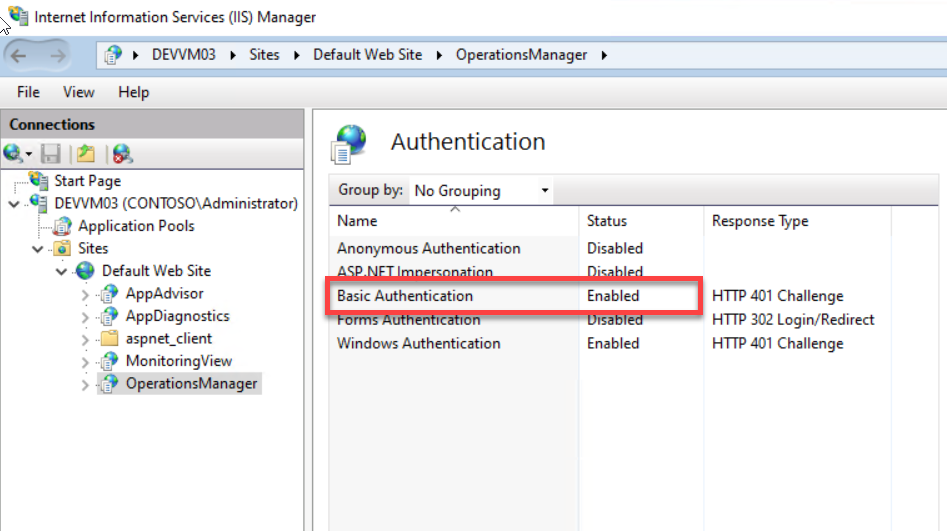
Task: Sort by the Status column header
Action: [606, 221]
